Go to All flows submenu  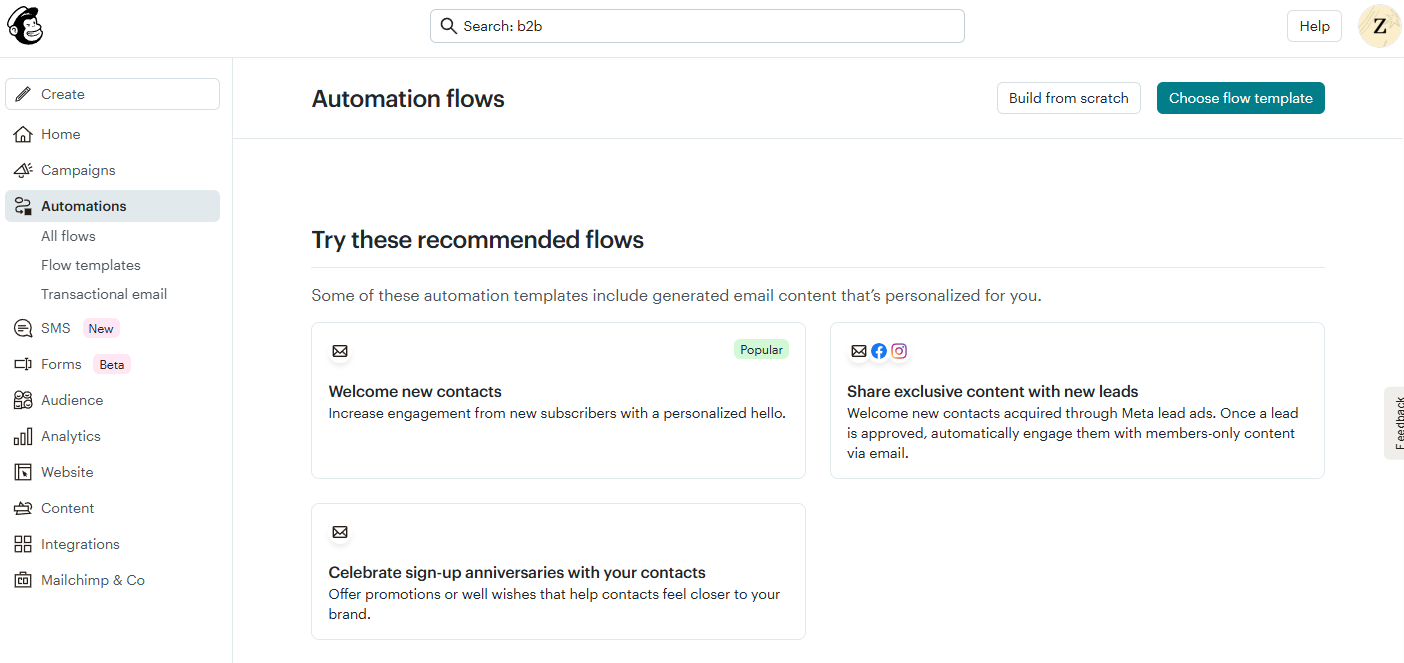[x=68, y=236]
